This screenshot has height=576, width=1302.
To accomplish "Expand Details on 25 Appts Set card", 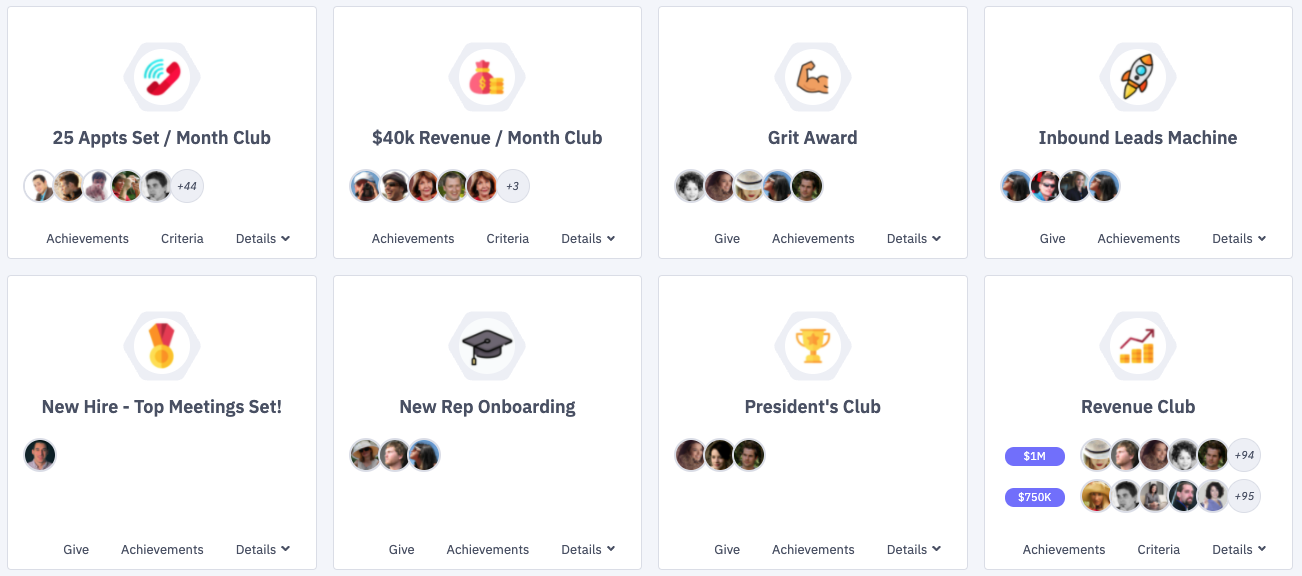I will point(263,239).
